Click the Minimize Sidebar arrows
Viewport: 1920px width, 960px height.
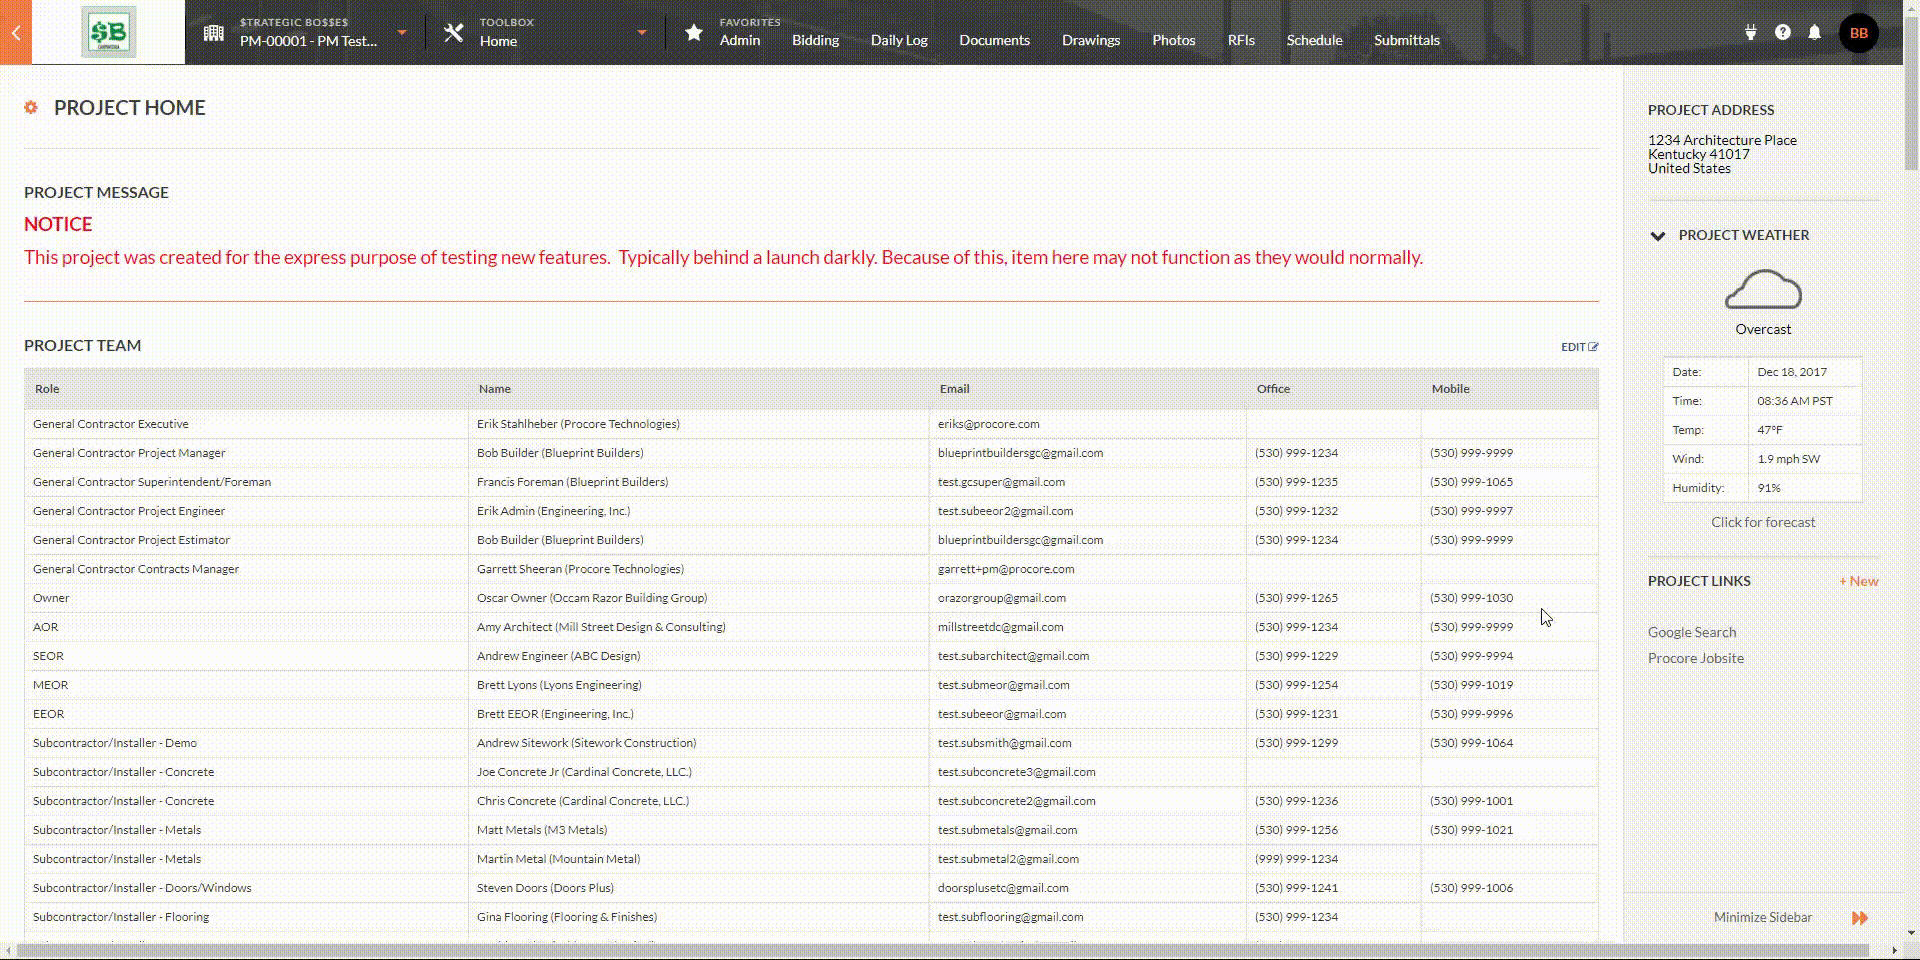[x=1859, y=917]
